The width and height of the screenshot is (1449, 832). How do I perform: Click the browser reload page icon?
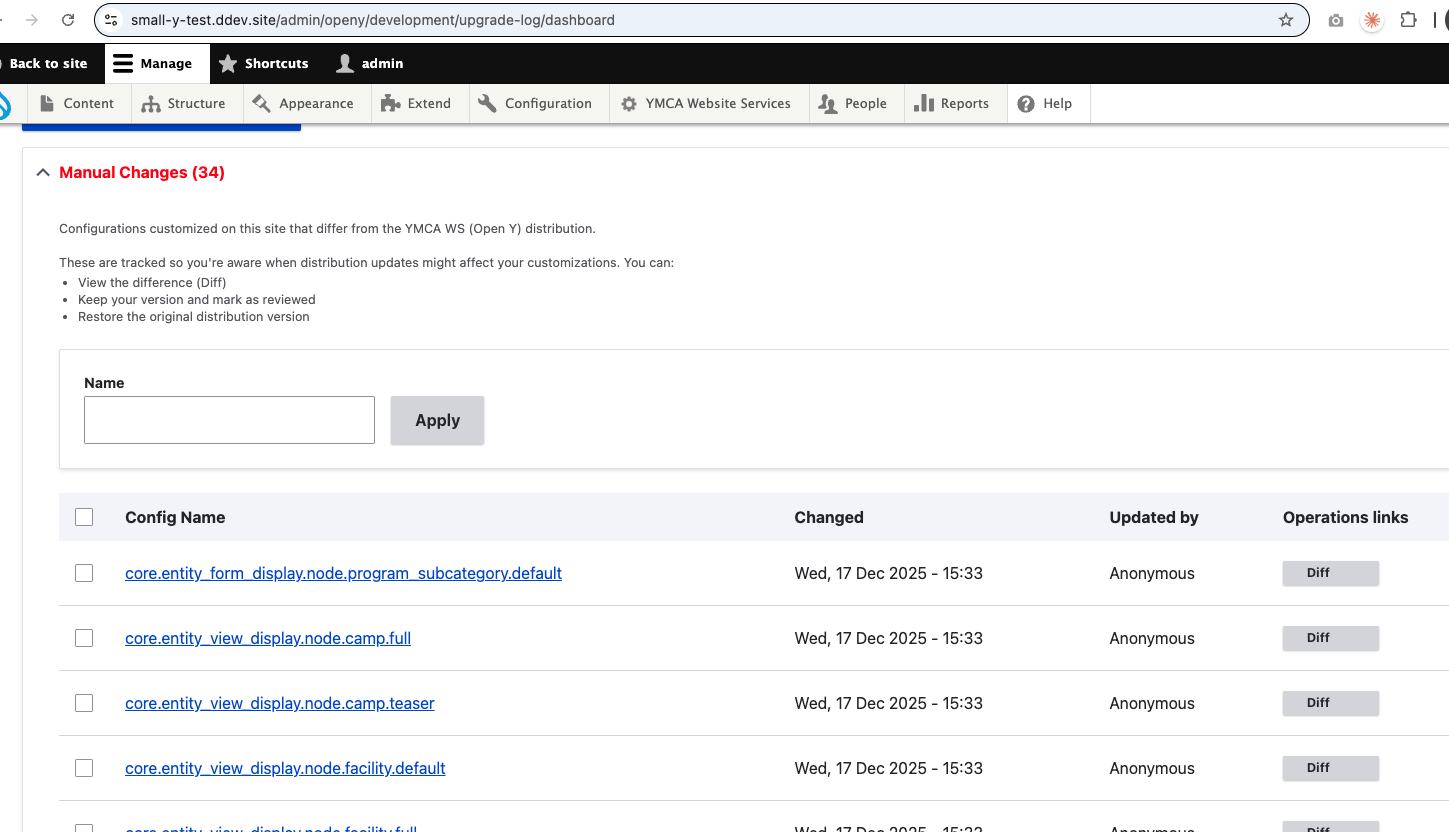(68, 20)
